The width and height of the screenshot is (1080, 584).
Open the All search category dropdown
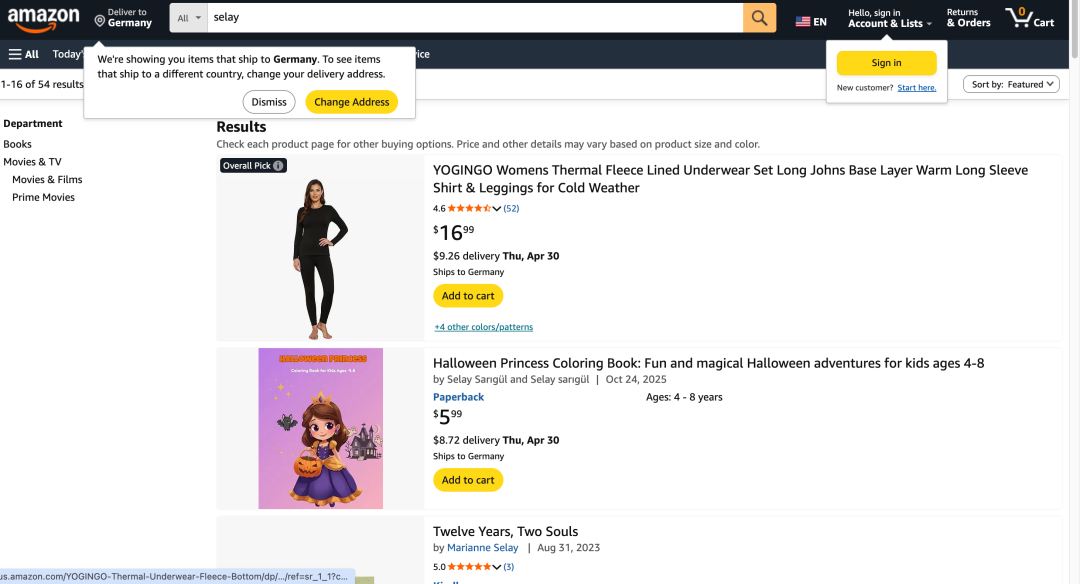click(189, 18)
